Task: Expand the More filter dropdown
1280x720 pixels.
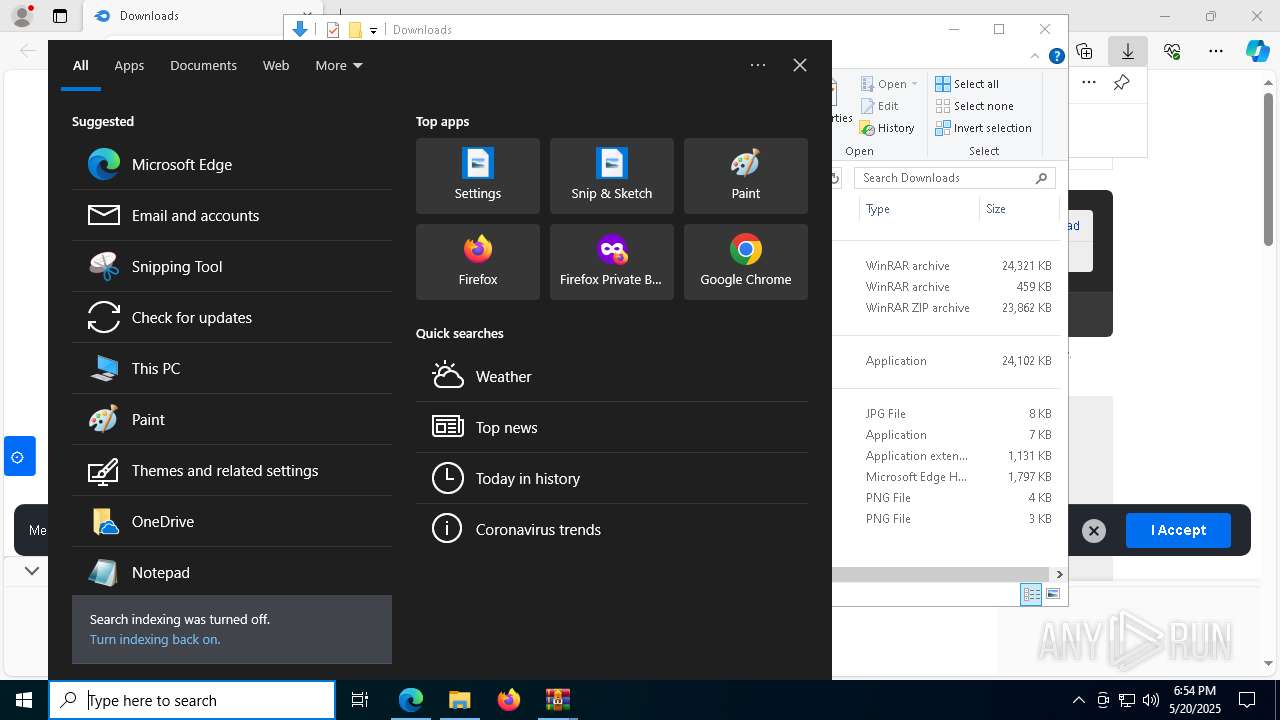Action: 339,65
